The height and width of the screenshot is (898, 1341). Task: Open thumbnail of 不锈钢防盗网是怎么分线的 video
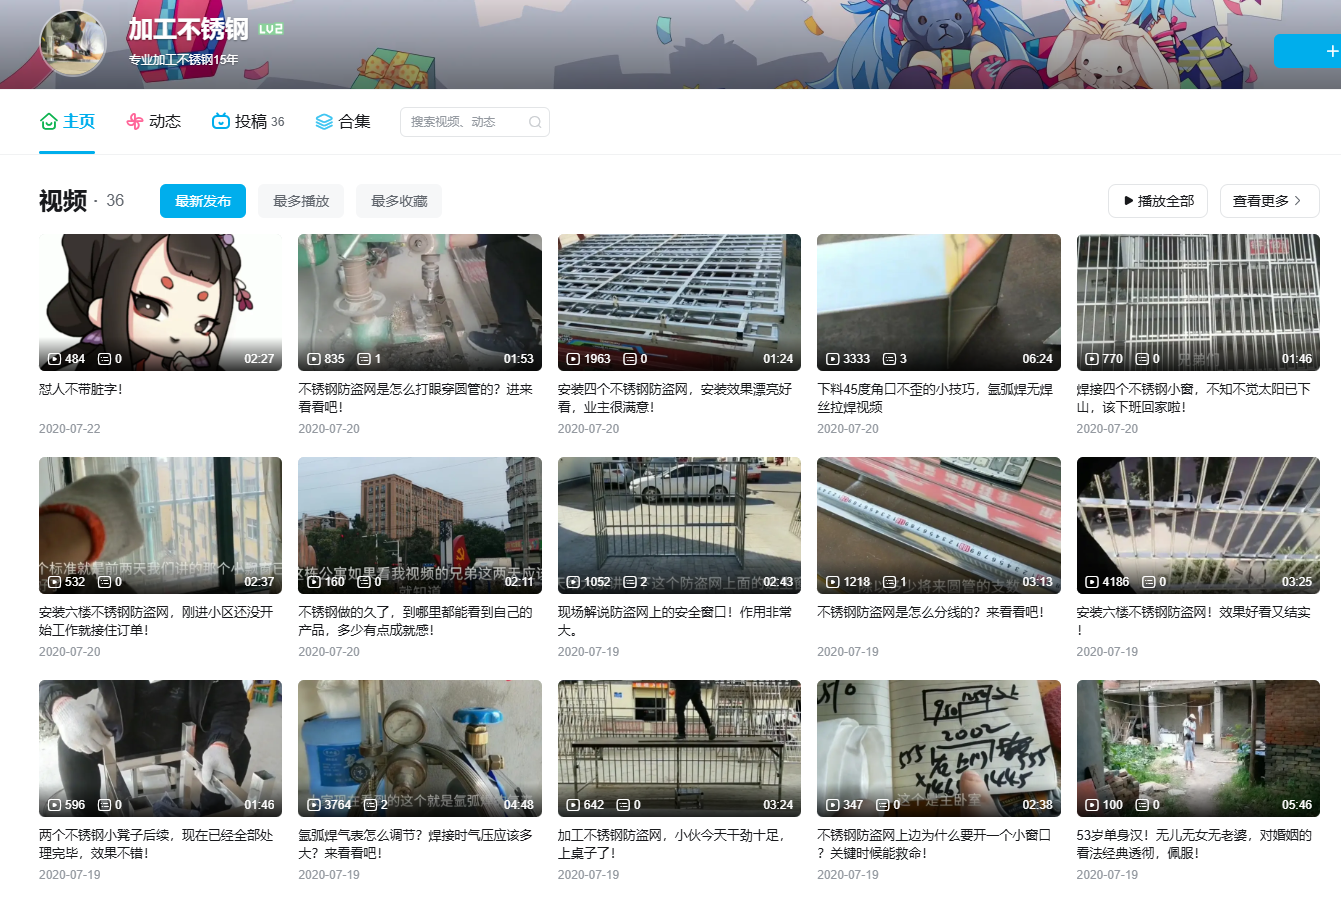click(939, 526)
